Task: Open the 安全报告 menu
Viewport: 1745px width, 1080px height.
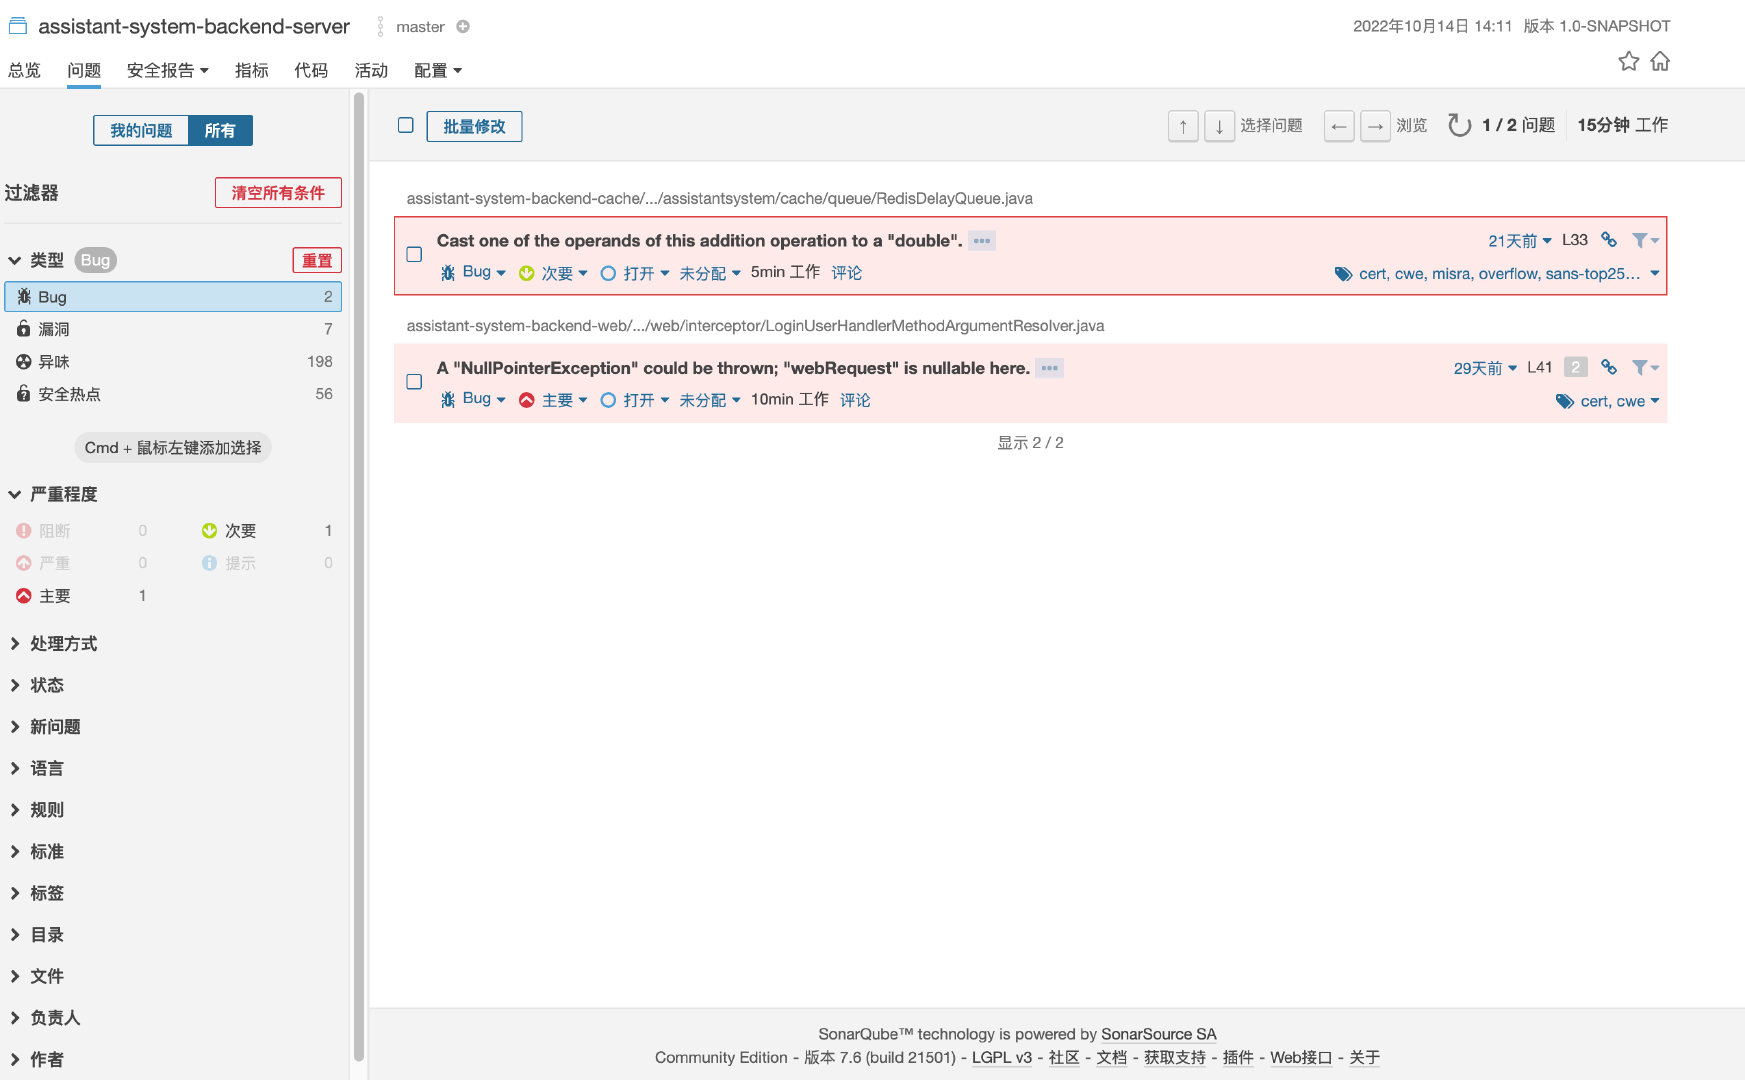Action: tap(167, 70)
